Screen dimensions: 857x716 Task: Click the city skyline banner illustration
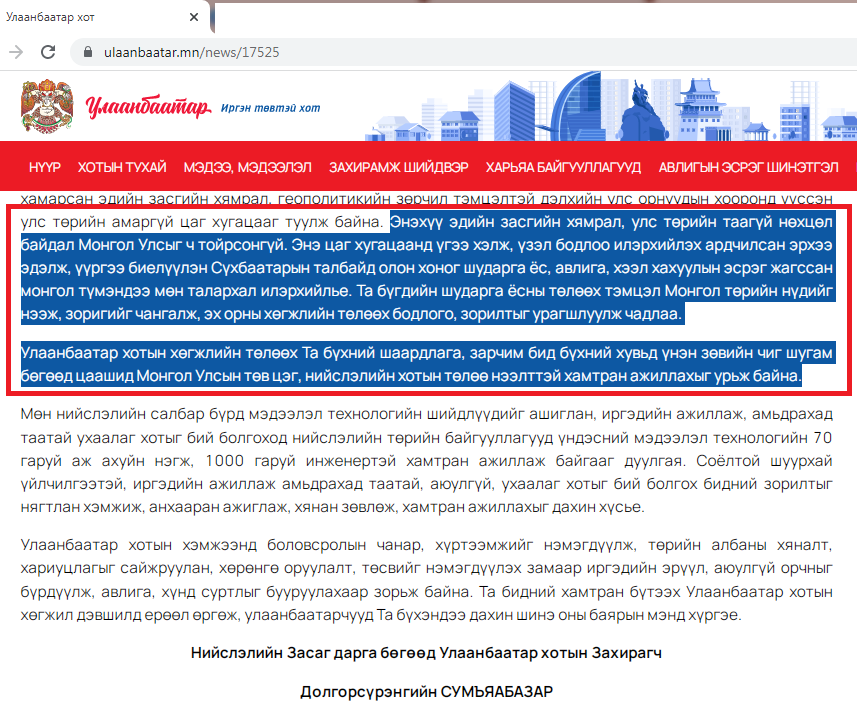(611, 107)
